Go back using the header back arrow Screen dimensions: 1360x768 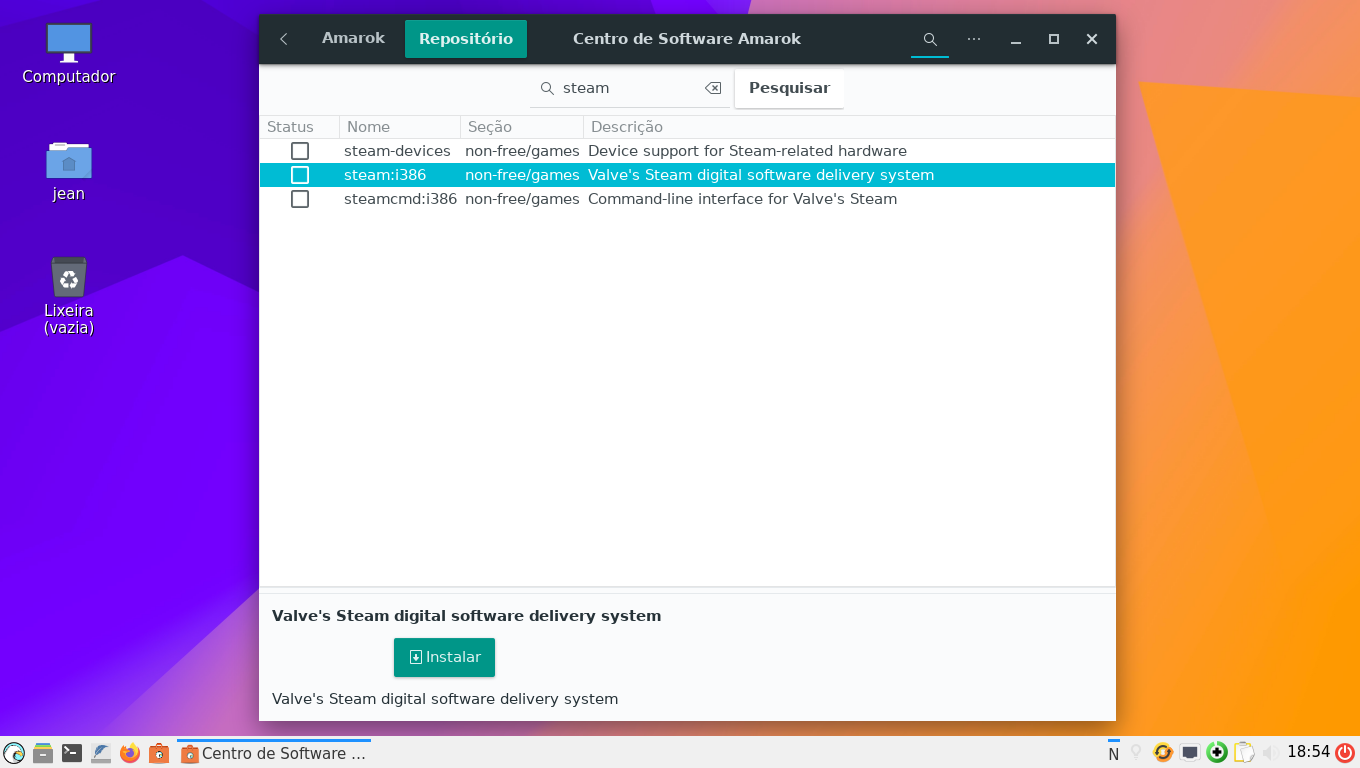coord(284,39)
